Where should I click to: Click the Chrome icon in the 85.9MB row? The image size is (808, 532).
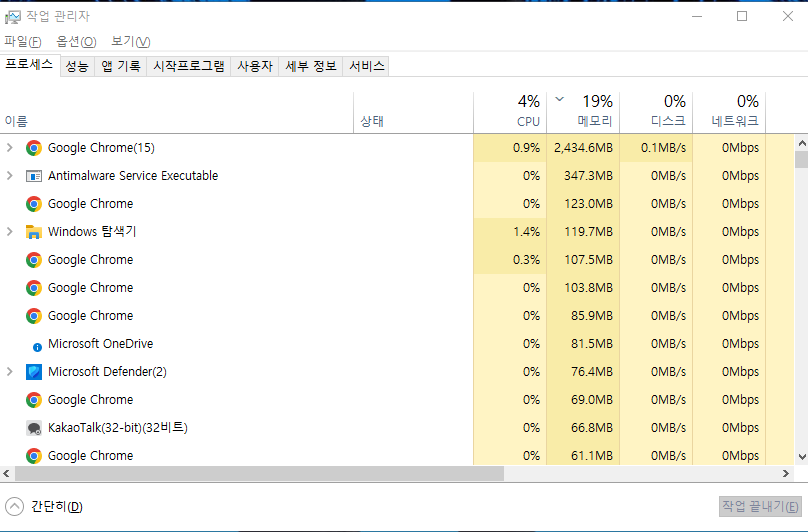[x=34, y=316]
